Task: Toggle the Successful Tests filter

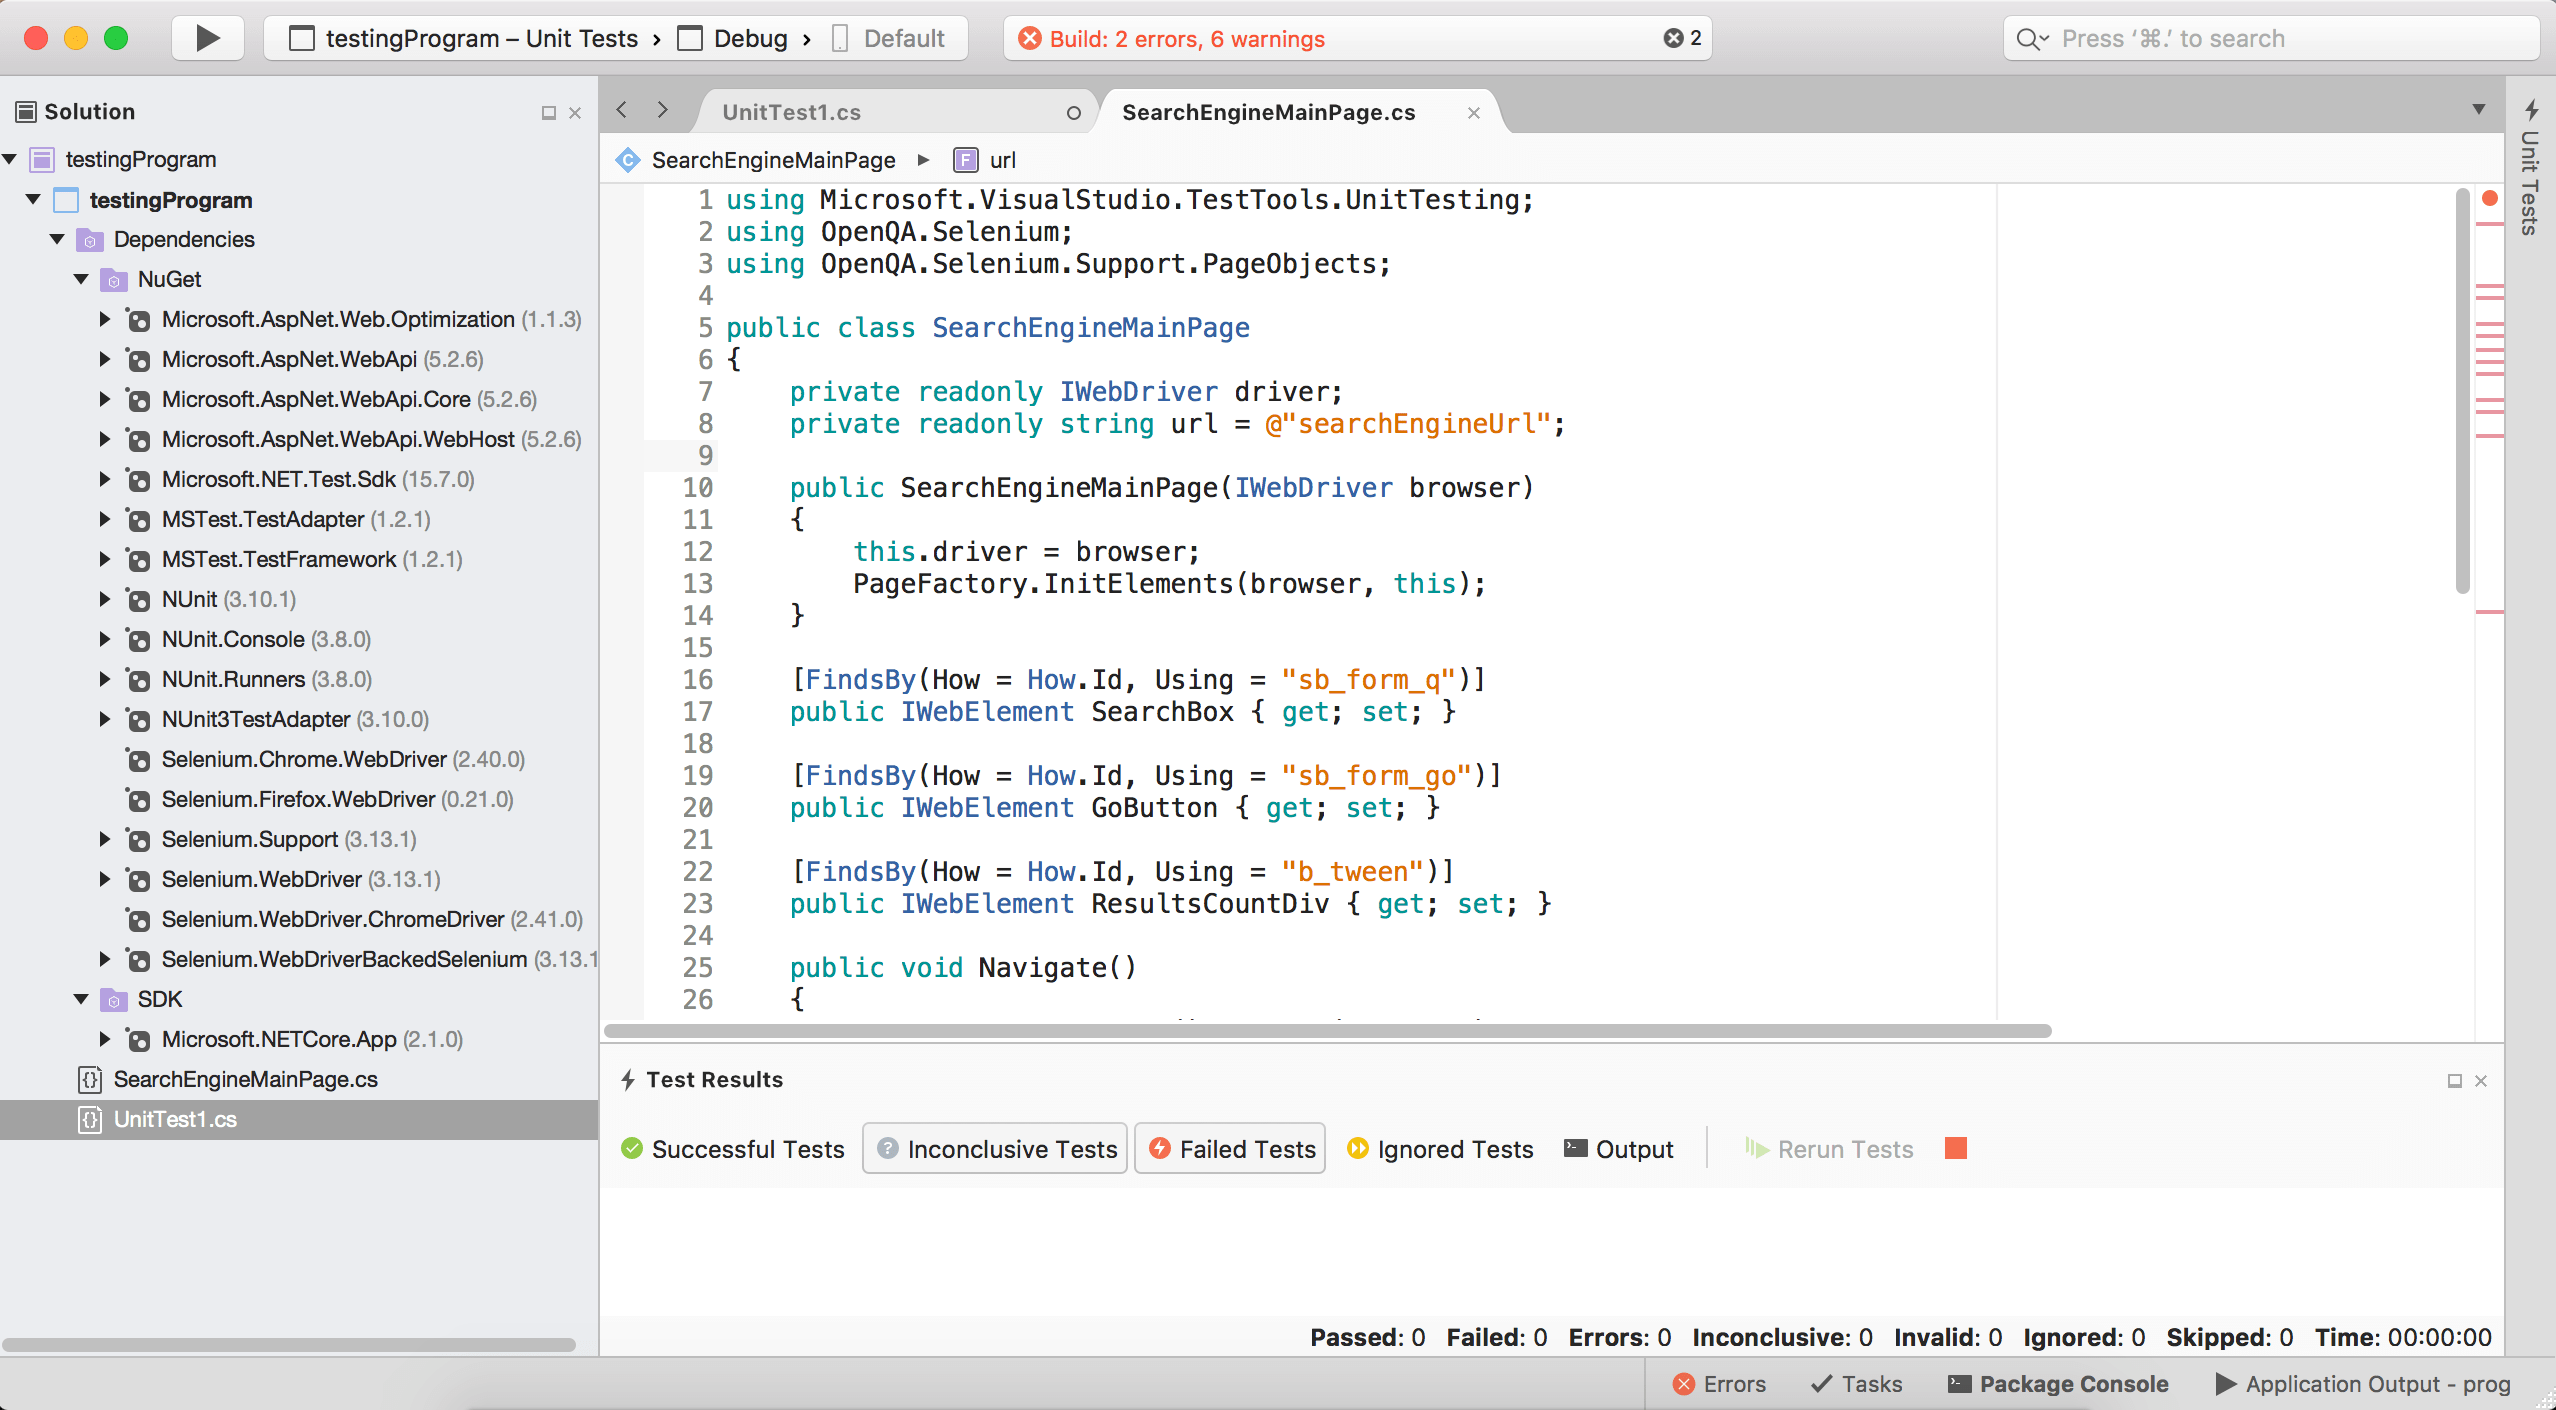Action: click(732, 1149)
